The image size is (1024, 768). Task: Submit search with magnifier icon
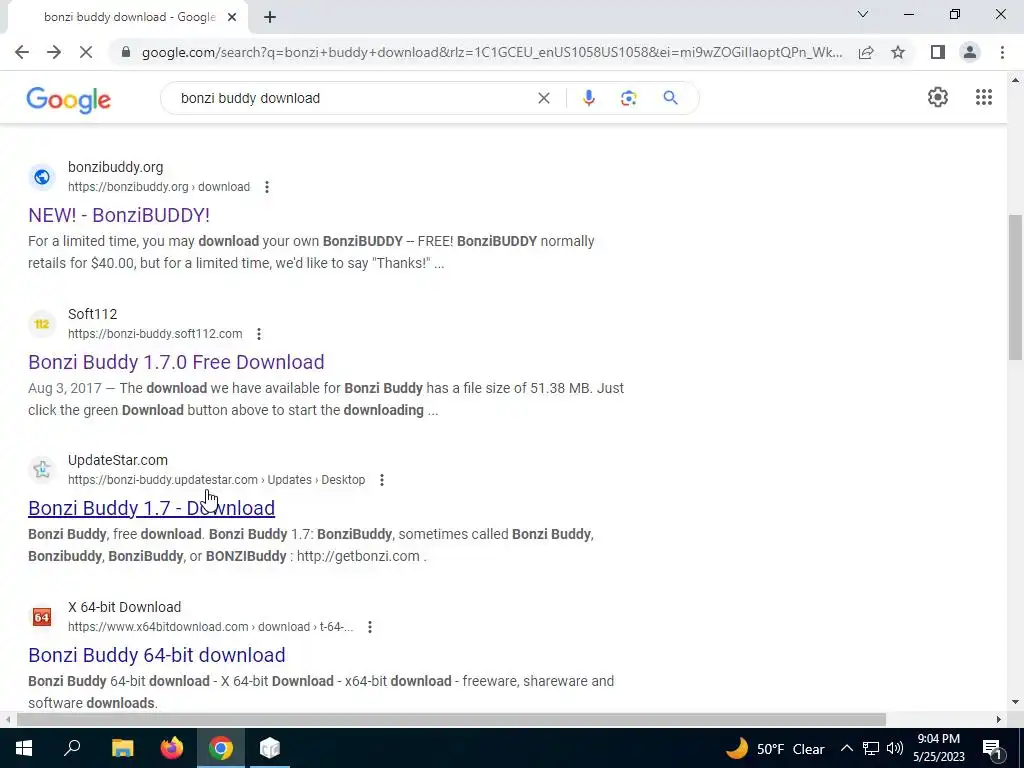pyautogui.click(x=670, y=98)
